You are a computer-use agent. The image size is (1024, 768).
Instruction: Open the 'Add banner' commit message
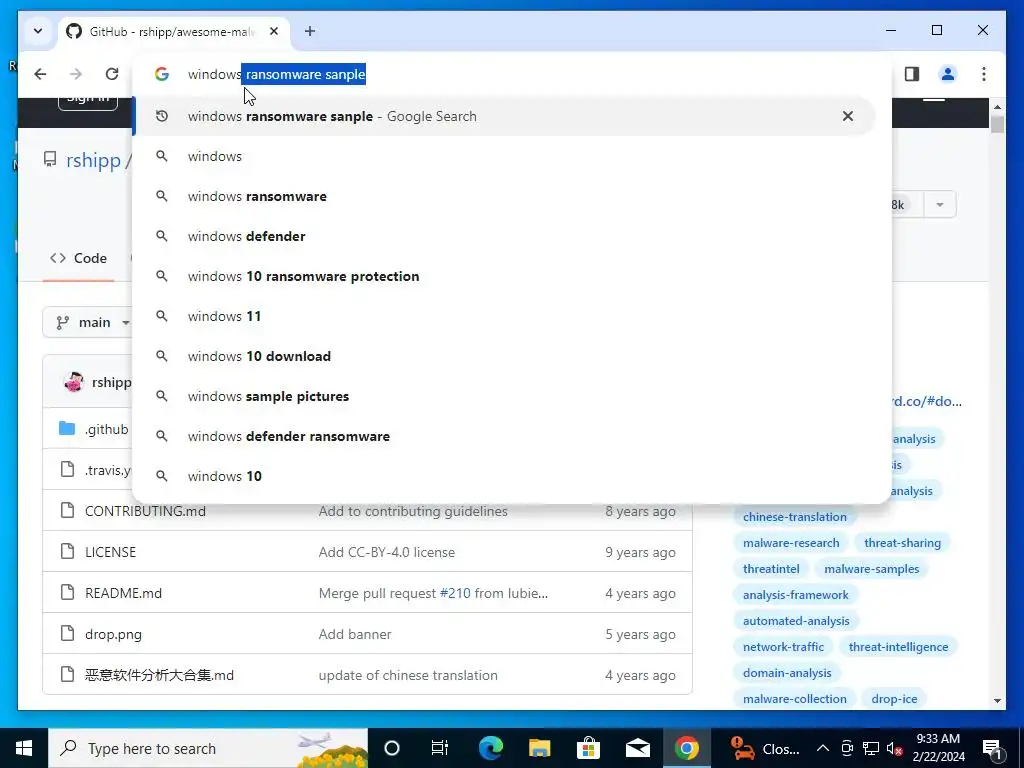click(355, 635)
